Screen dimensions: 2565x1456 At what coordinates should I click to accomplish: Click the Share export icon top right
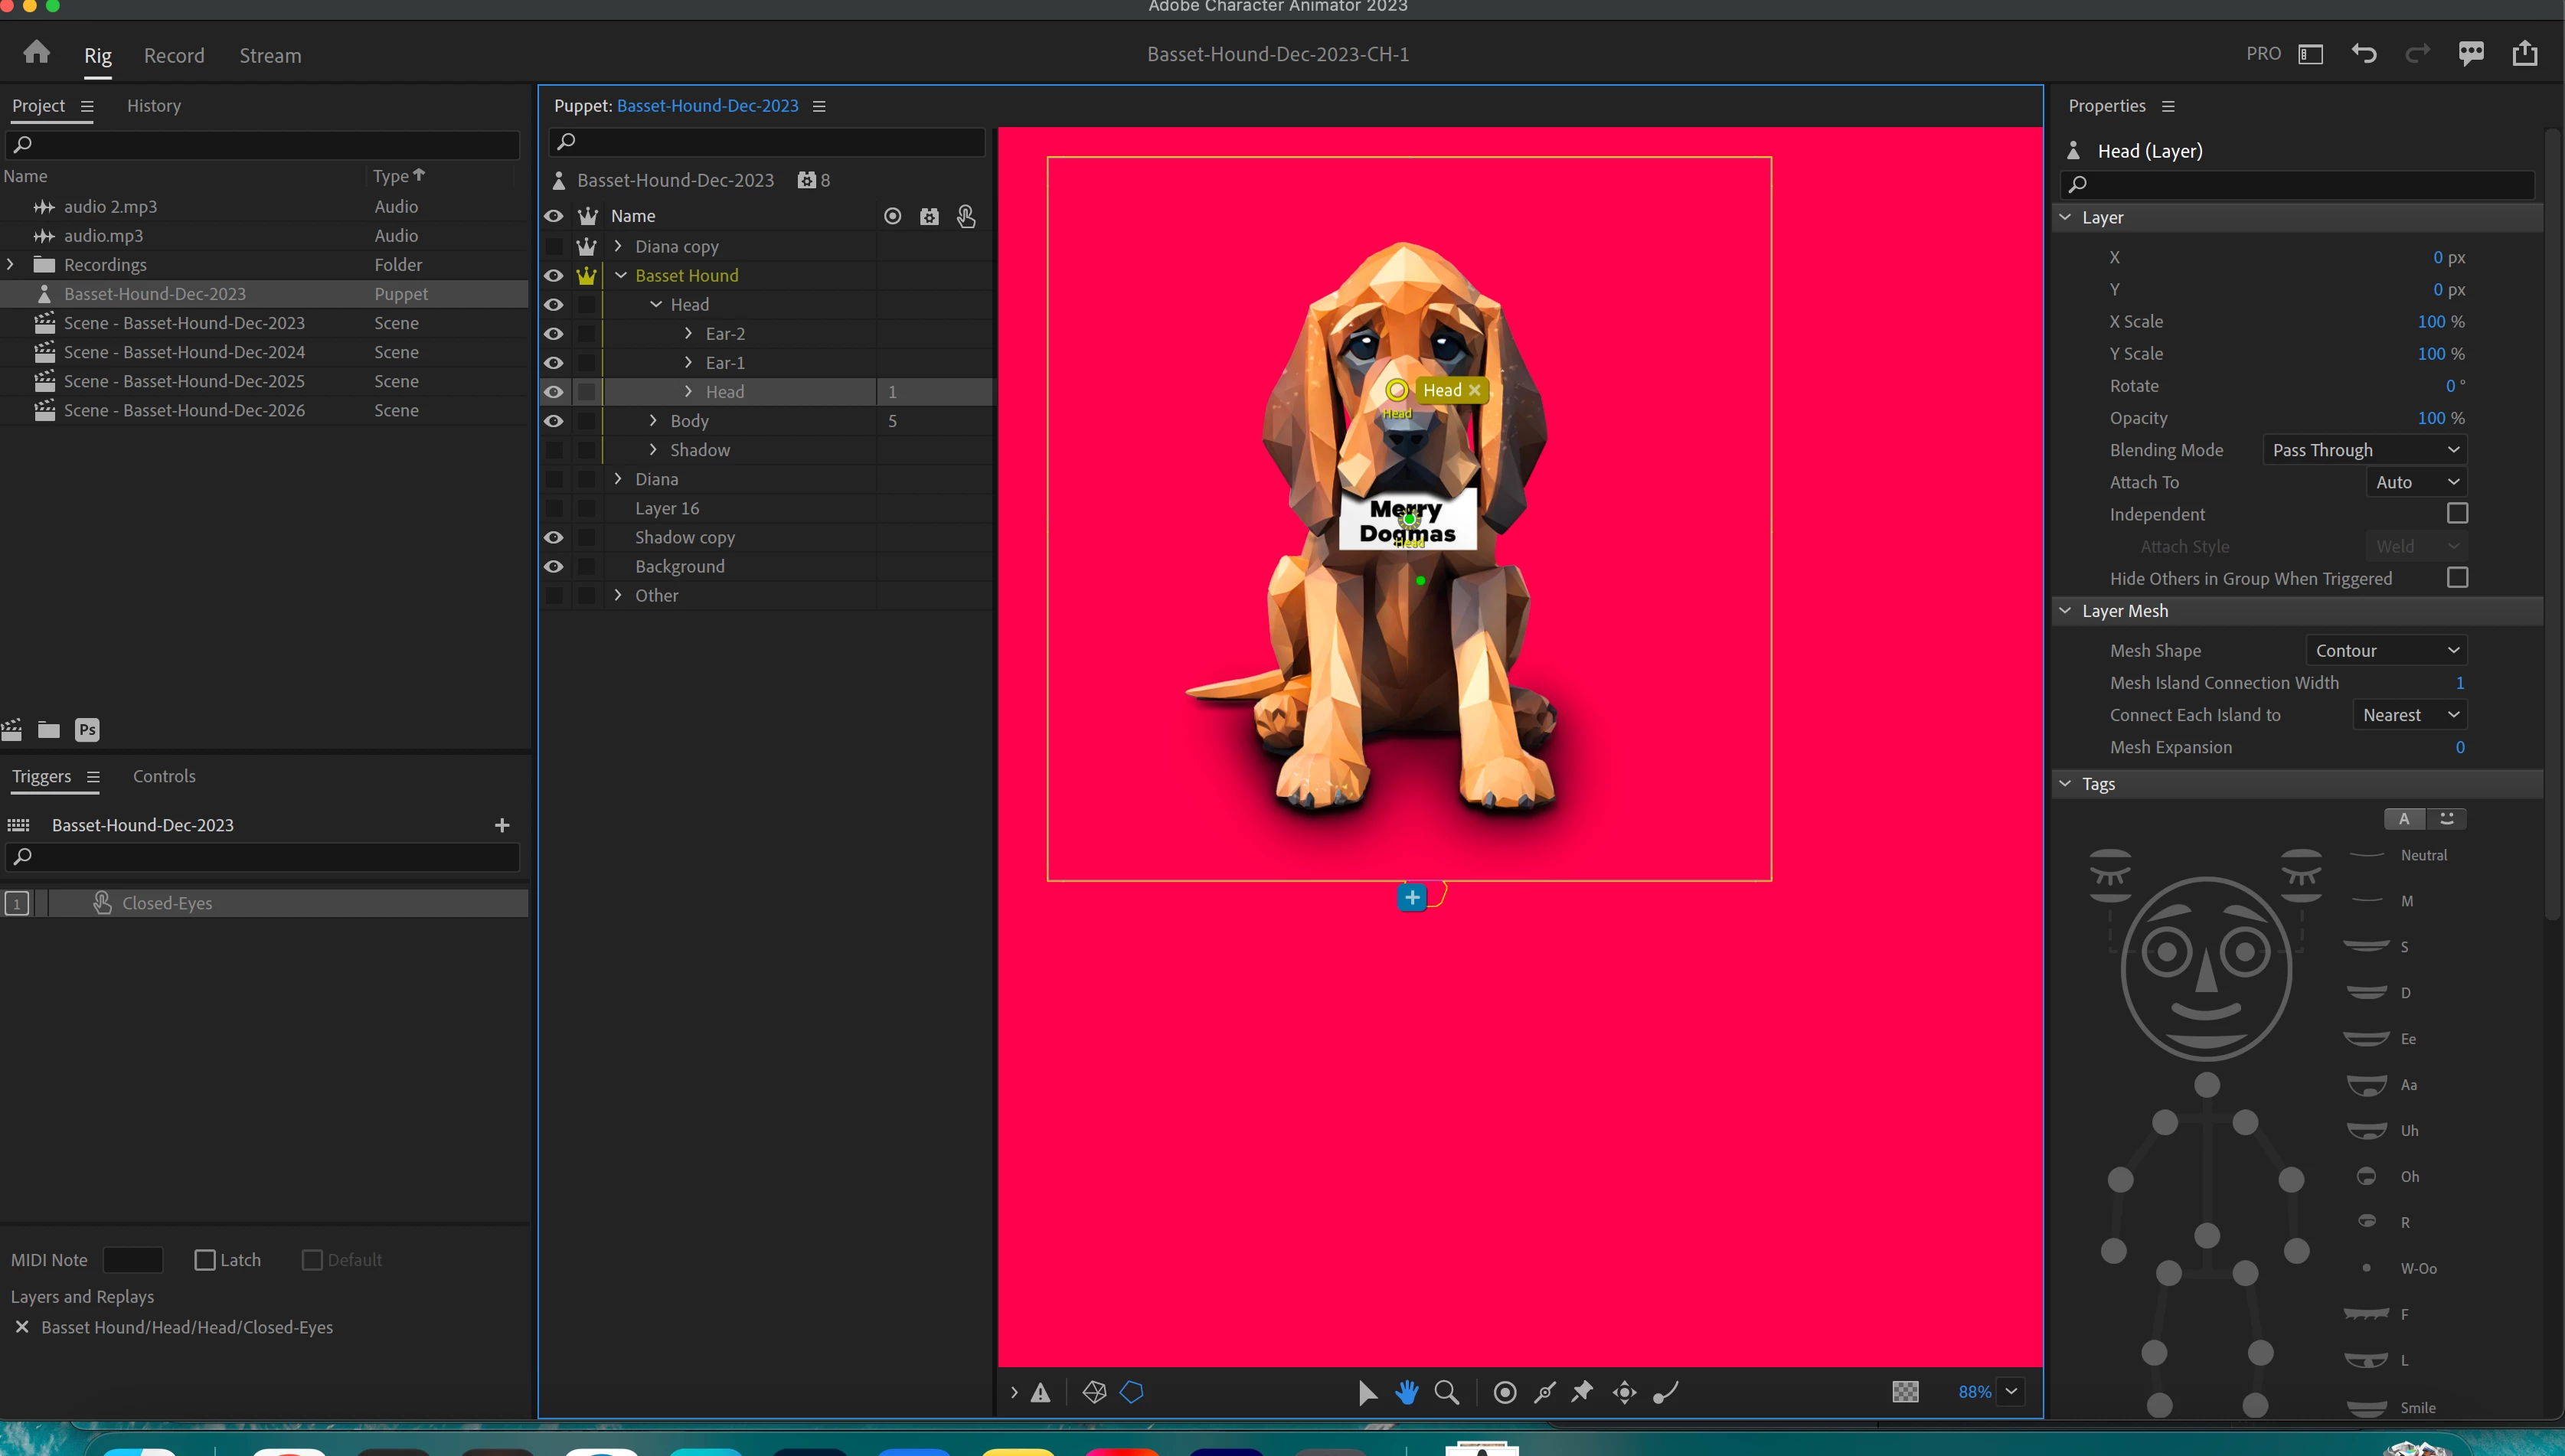coord(2525,53)
